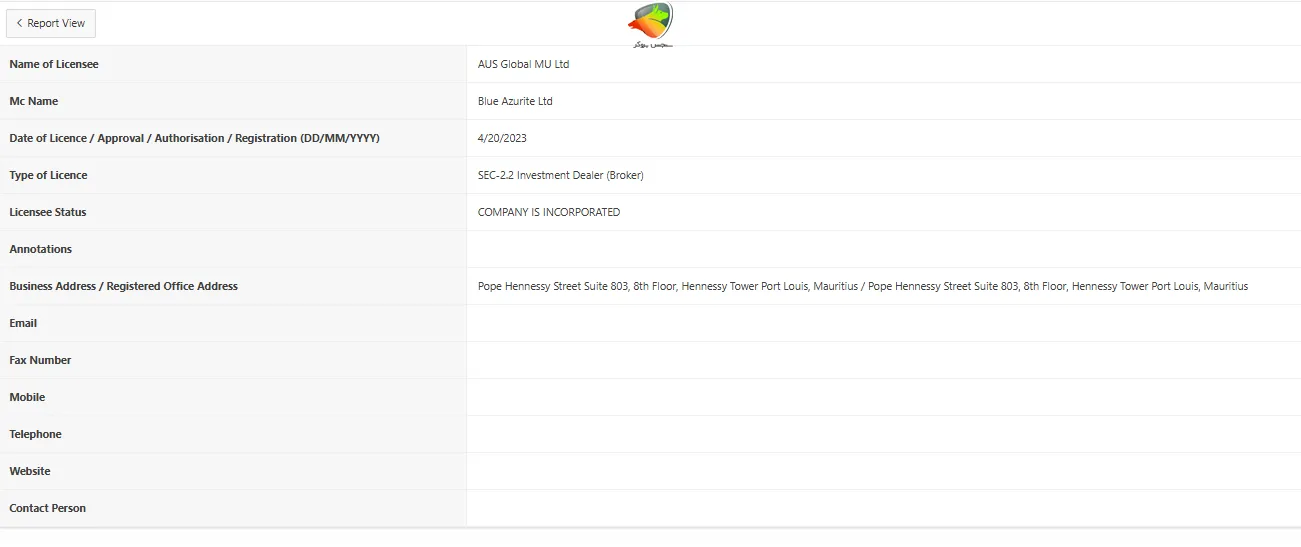The width and height of the screenshot is (1301, 547).
Task: Click the COMPANY IS INCORPORATED status text
Action: [x=549, y=212]
